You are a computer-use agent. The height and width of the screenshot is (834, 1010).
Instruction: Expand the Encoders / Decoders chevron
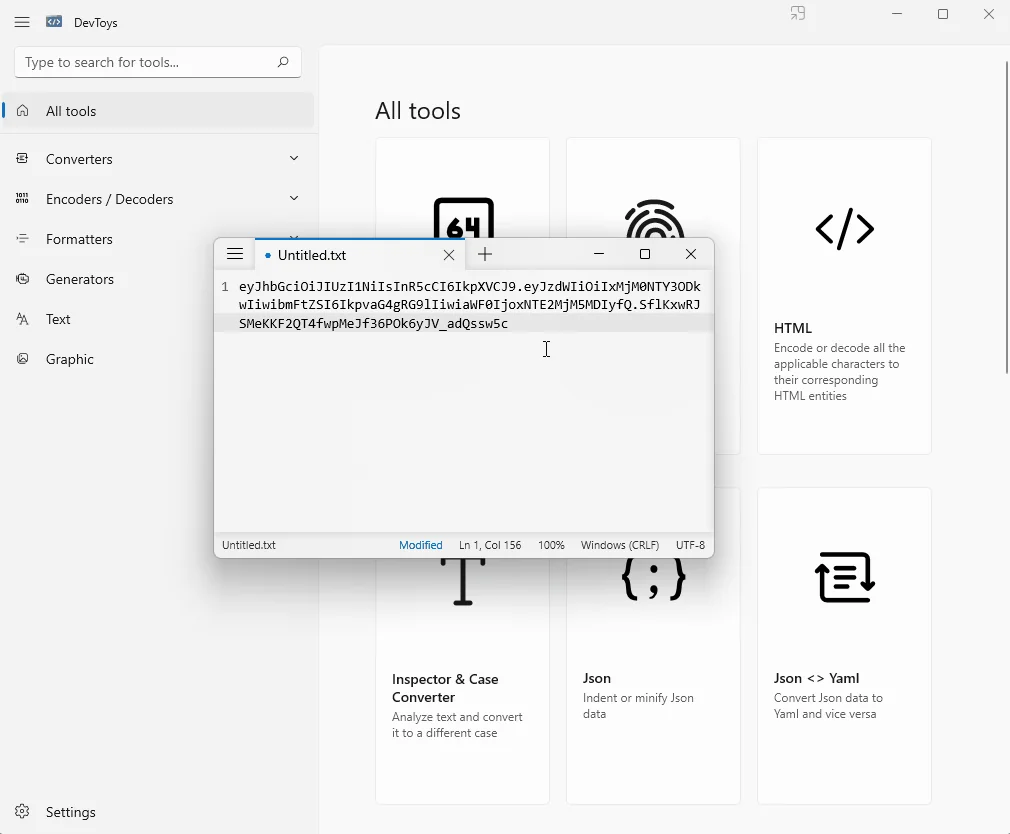pyautogui.click(x=293, y=198)
